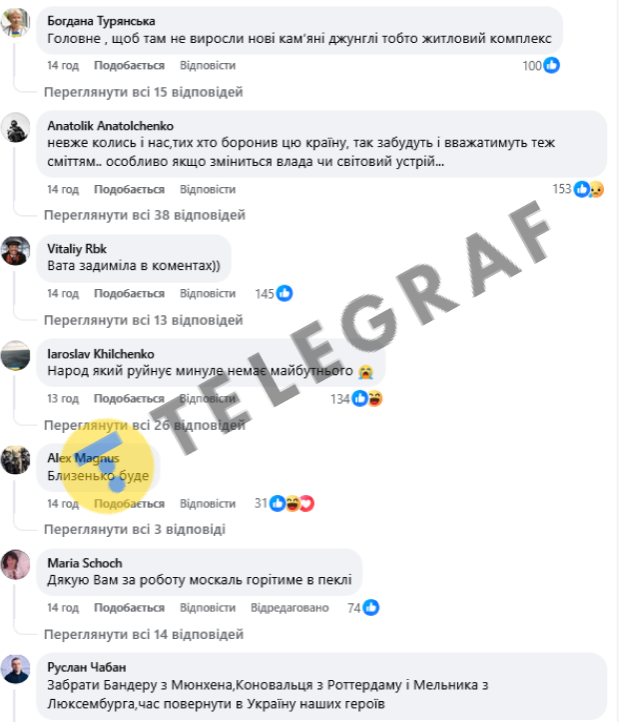The width and height of the screenshot is (619, 722).
Task: Expand all 38 replies under Anatolik Anatolchenko
Action: click(145, 215)
